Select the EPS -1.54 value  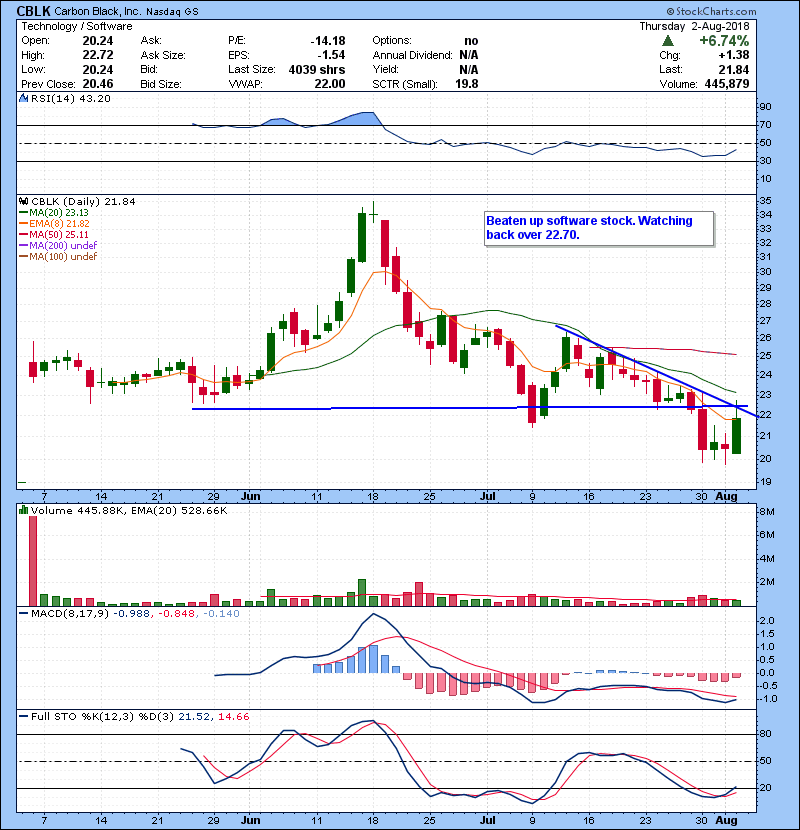click(331, 55)
